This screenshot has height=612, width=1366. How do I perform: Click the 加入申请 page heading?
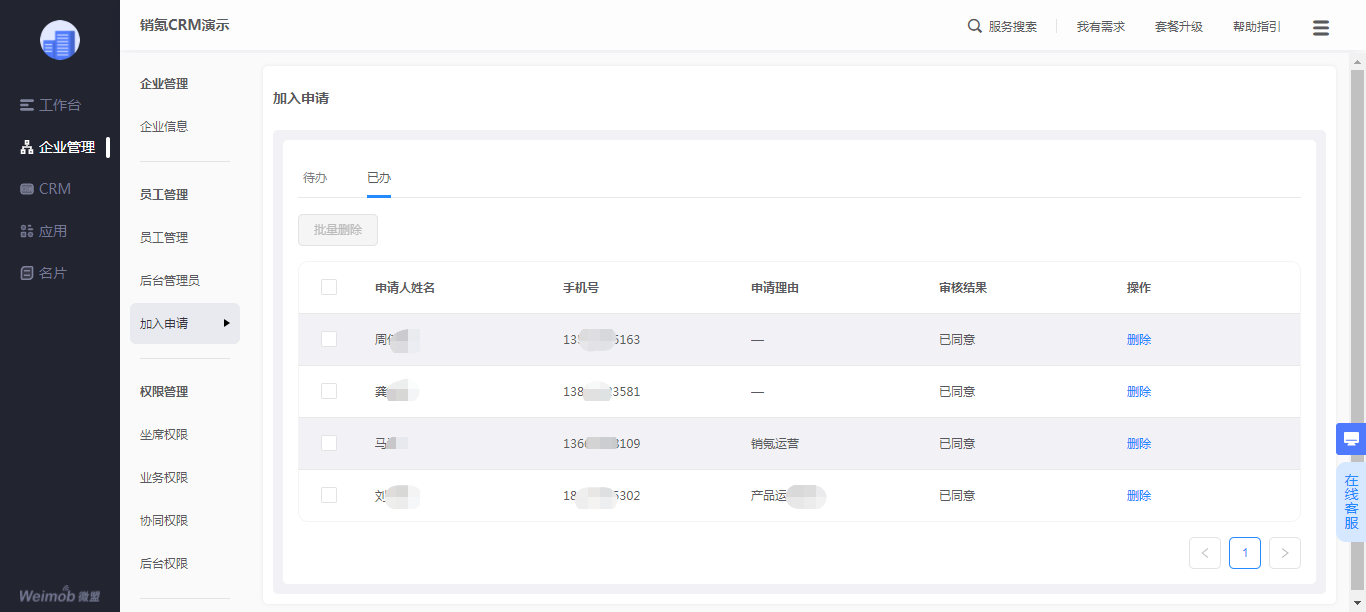click(301, 99)
